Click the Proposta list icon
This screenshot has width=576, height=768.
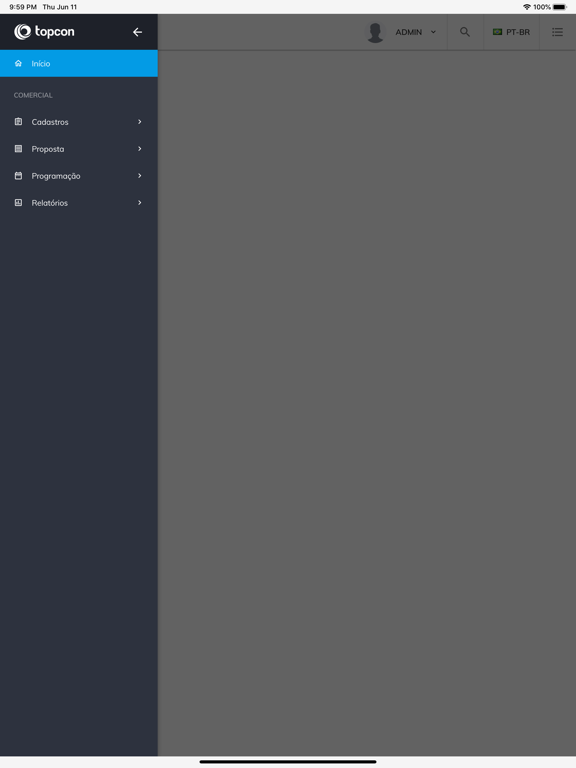click(x=18, y=148)
